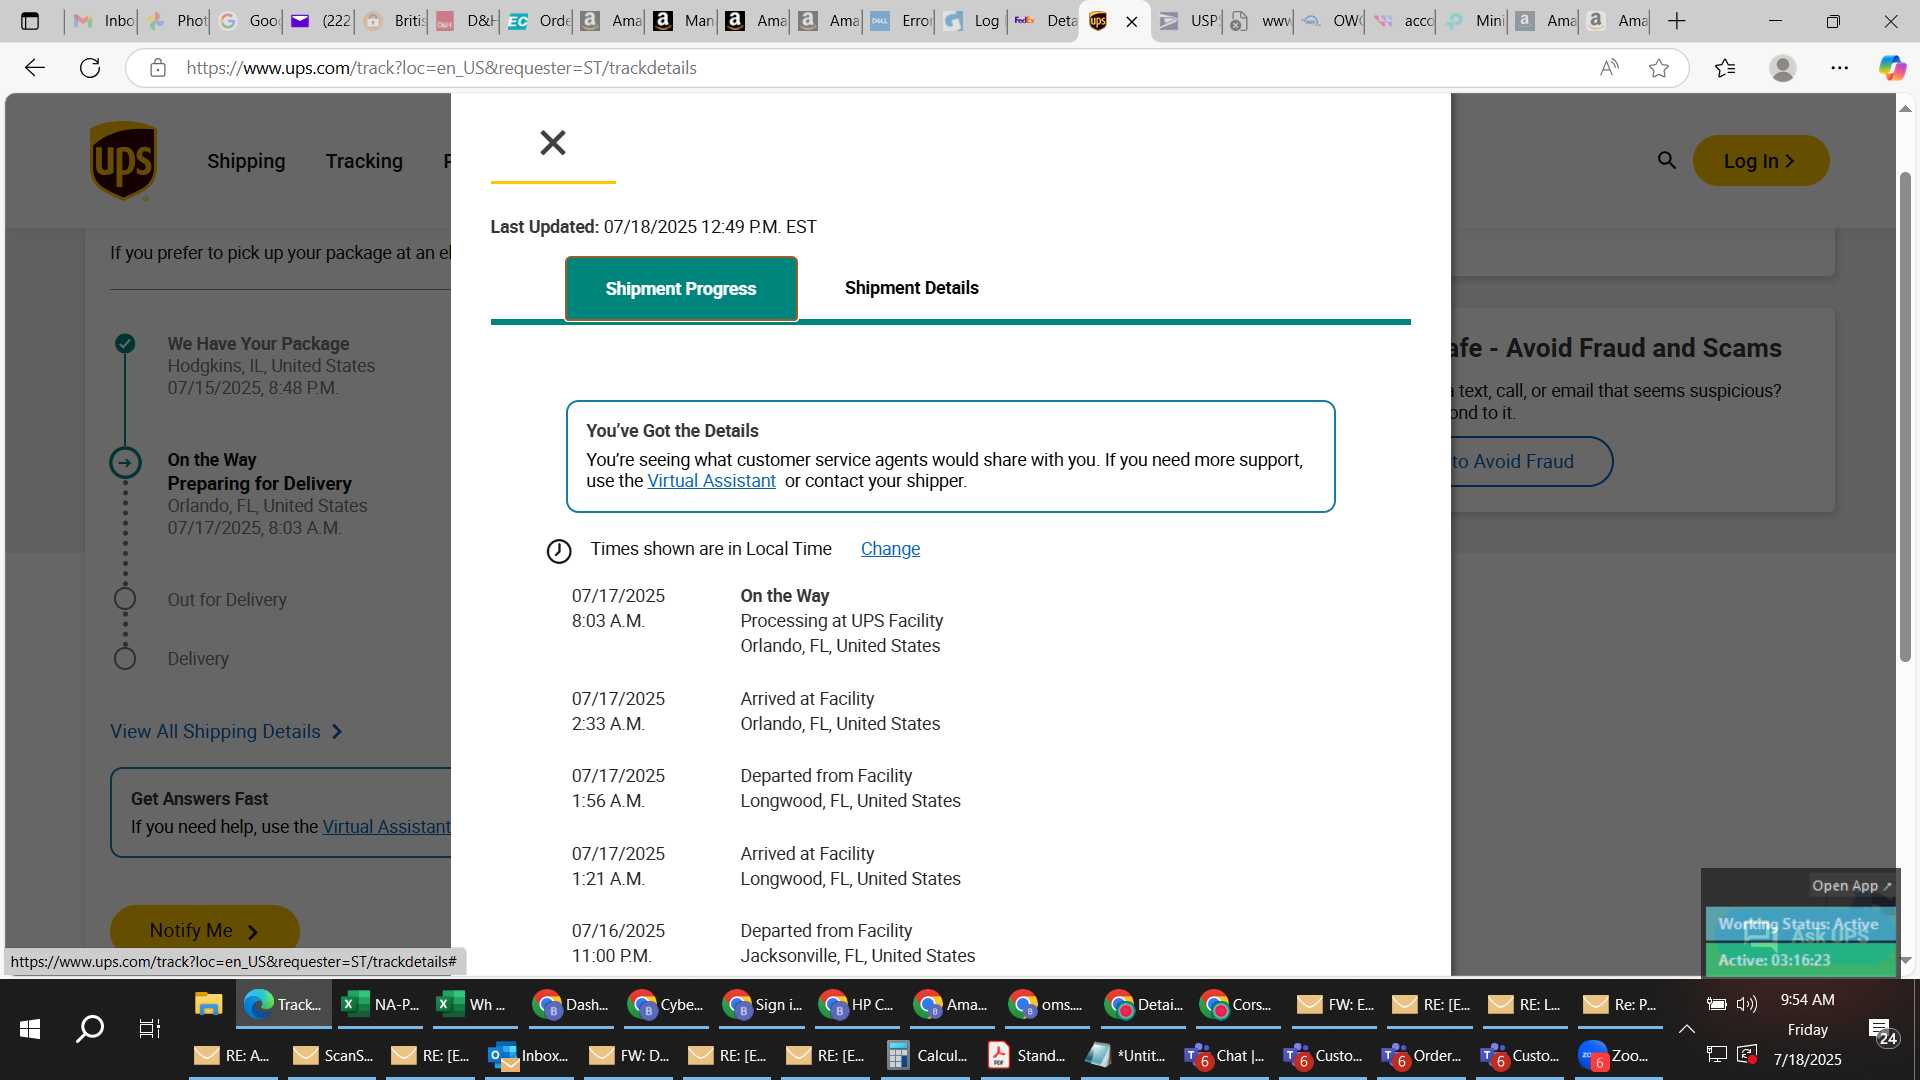Open Virtual Assistant link under Get Answers Fast

tap(386, 827)
